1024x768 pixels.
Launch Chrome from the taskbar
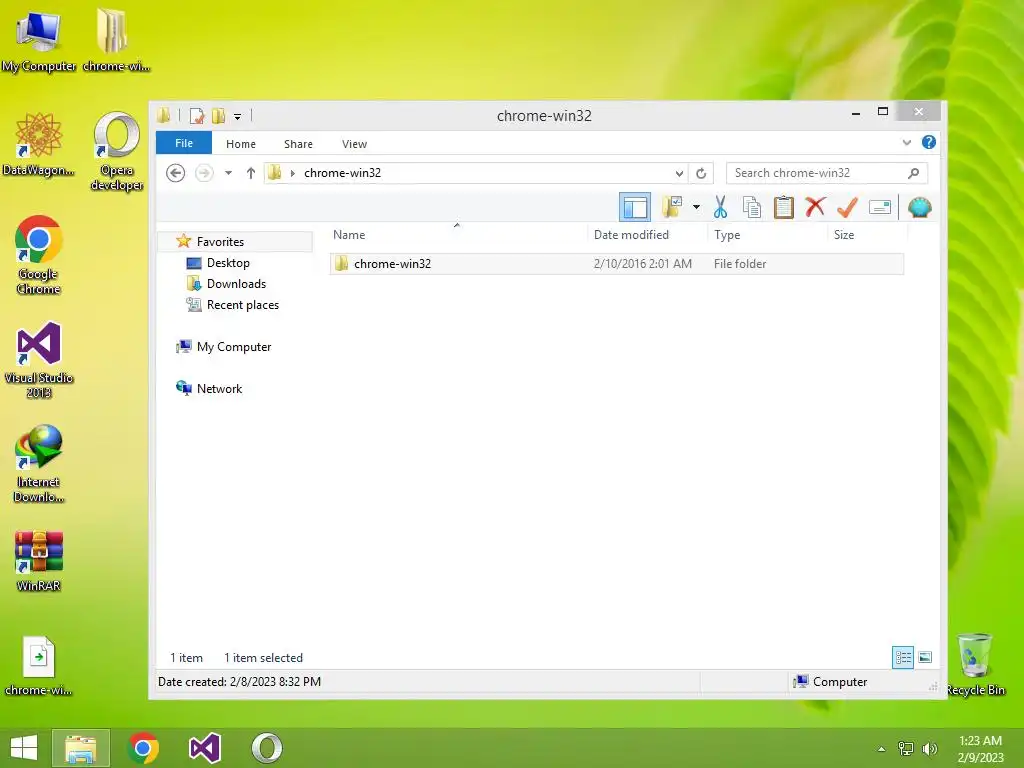tap(143, 748)
